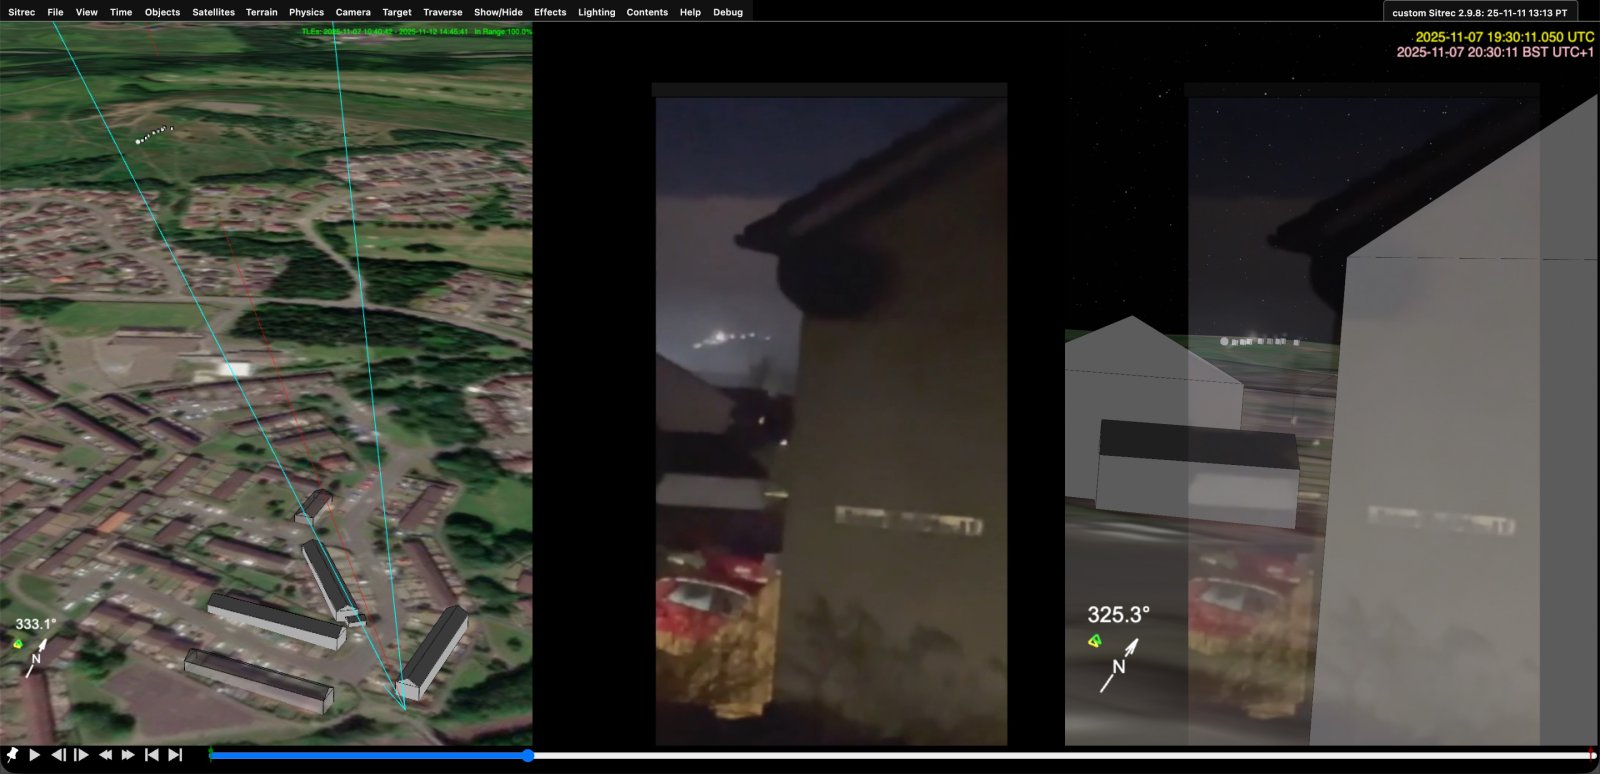Click the custom Sitrec 2.9.8 version label
The width and height of the screenshot is (1600, 774).
point(1479,13)
